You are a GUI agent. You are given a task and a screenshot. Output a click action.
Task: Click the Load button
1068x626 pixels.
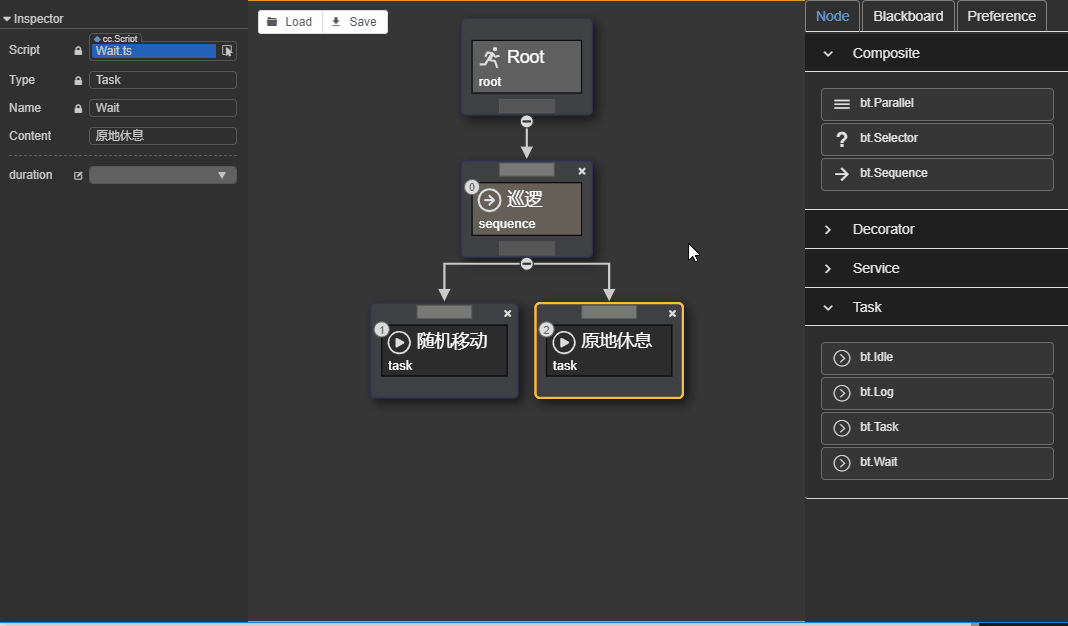[290, 22]
